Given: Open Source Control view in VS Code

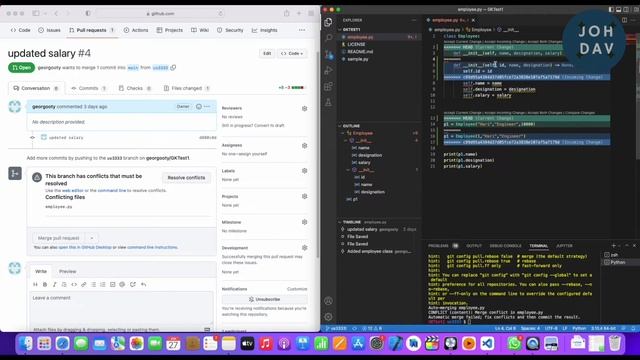Looking at the screenshot, I should 328,54.
